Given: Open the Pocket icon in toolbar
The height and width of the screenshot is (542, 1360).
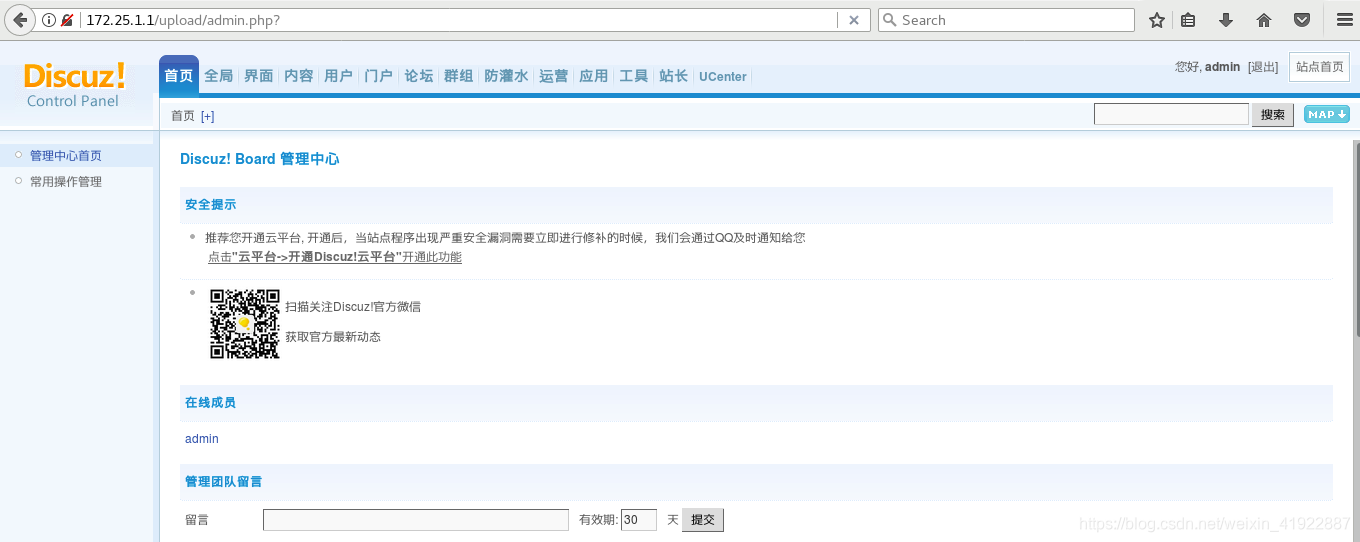Looking at the screenshot, I should click(x=1302, y=20).
